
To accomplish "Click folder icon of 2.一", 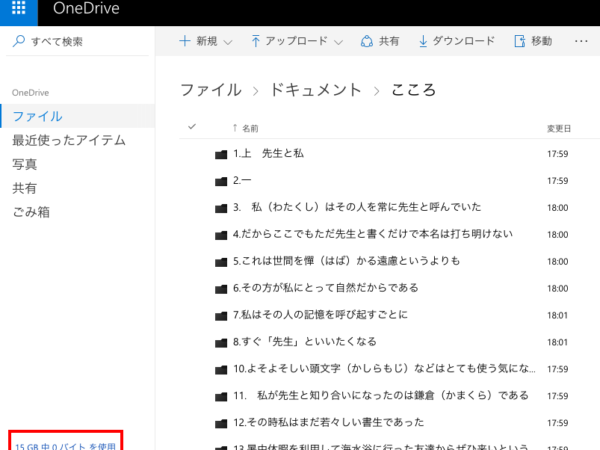I will [221, 181].
